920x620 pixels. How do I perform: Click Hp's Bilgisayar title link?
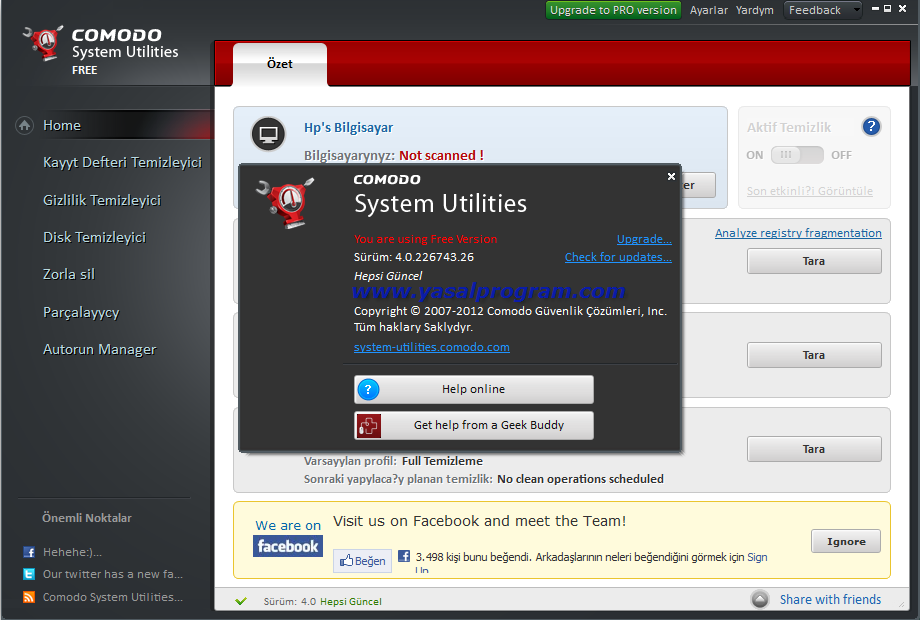click(x=349, y=128)
